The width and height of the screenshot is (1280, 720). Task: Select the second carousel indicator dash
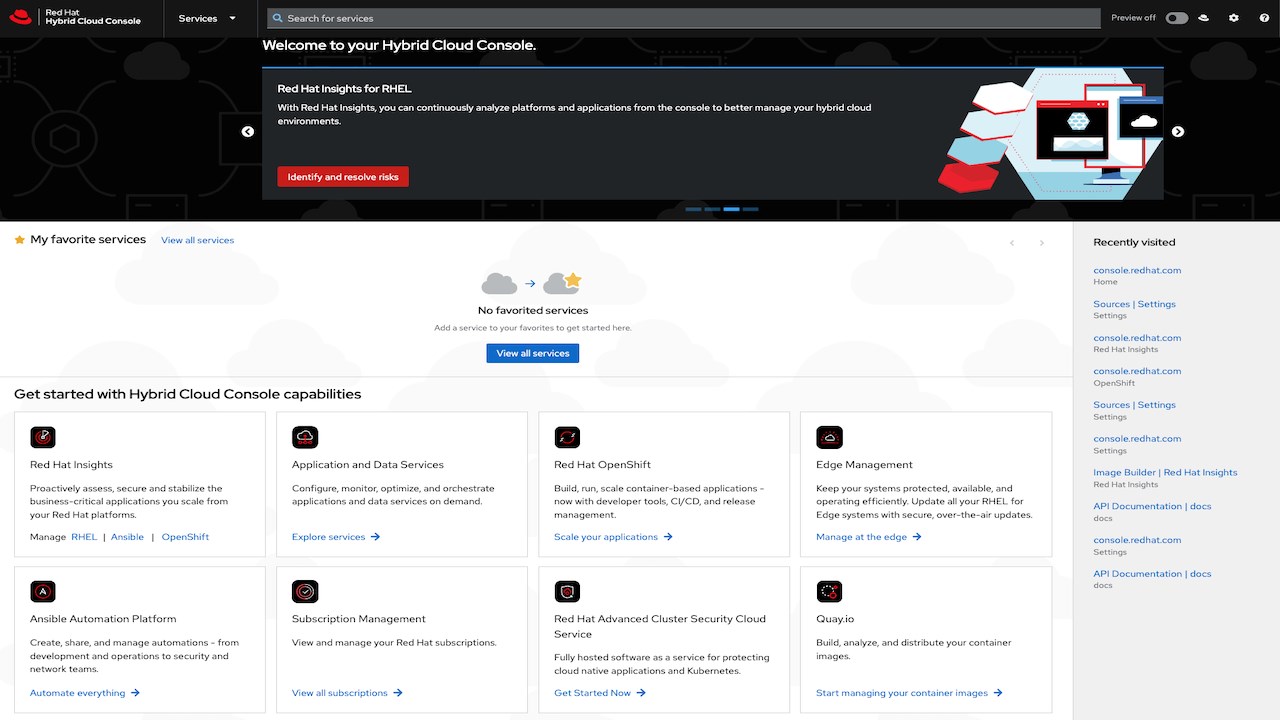tap(712, 209)
